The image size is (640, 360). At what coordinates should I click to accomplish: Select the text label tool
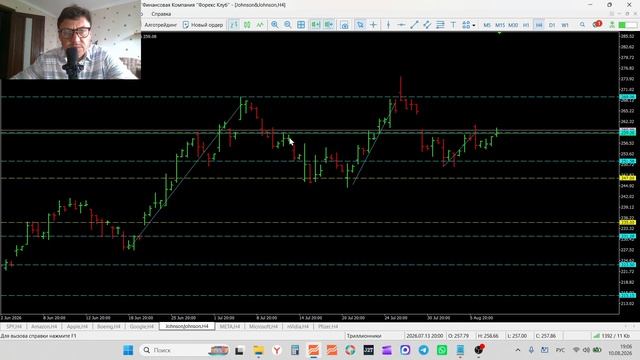453,25
